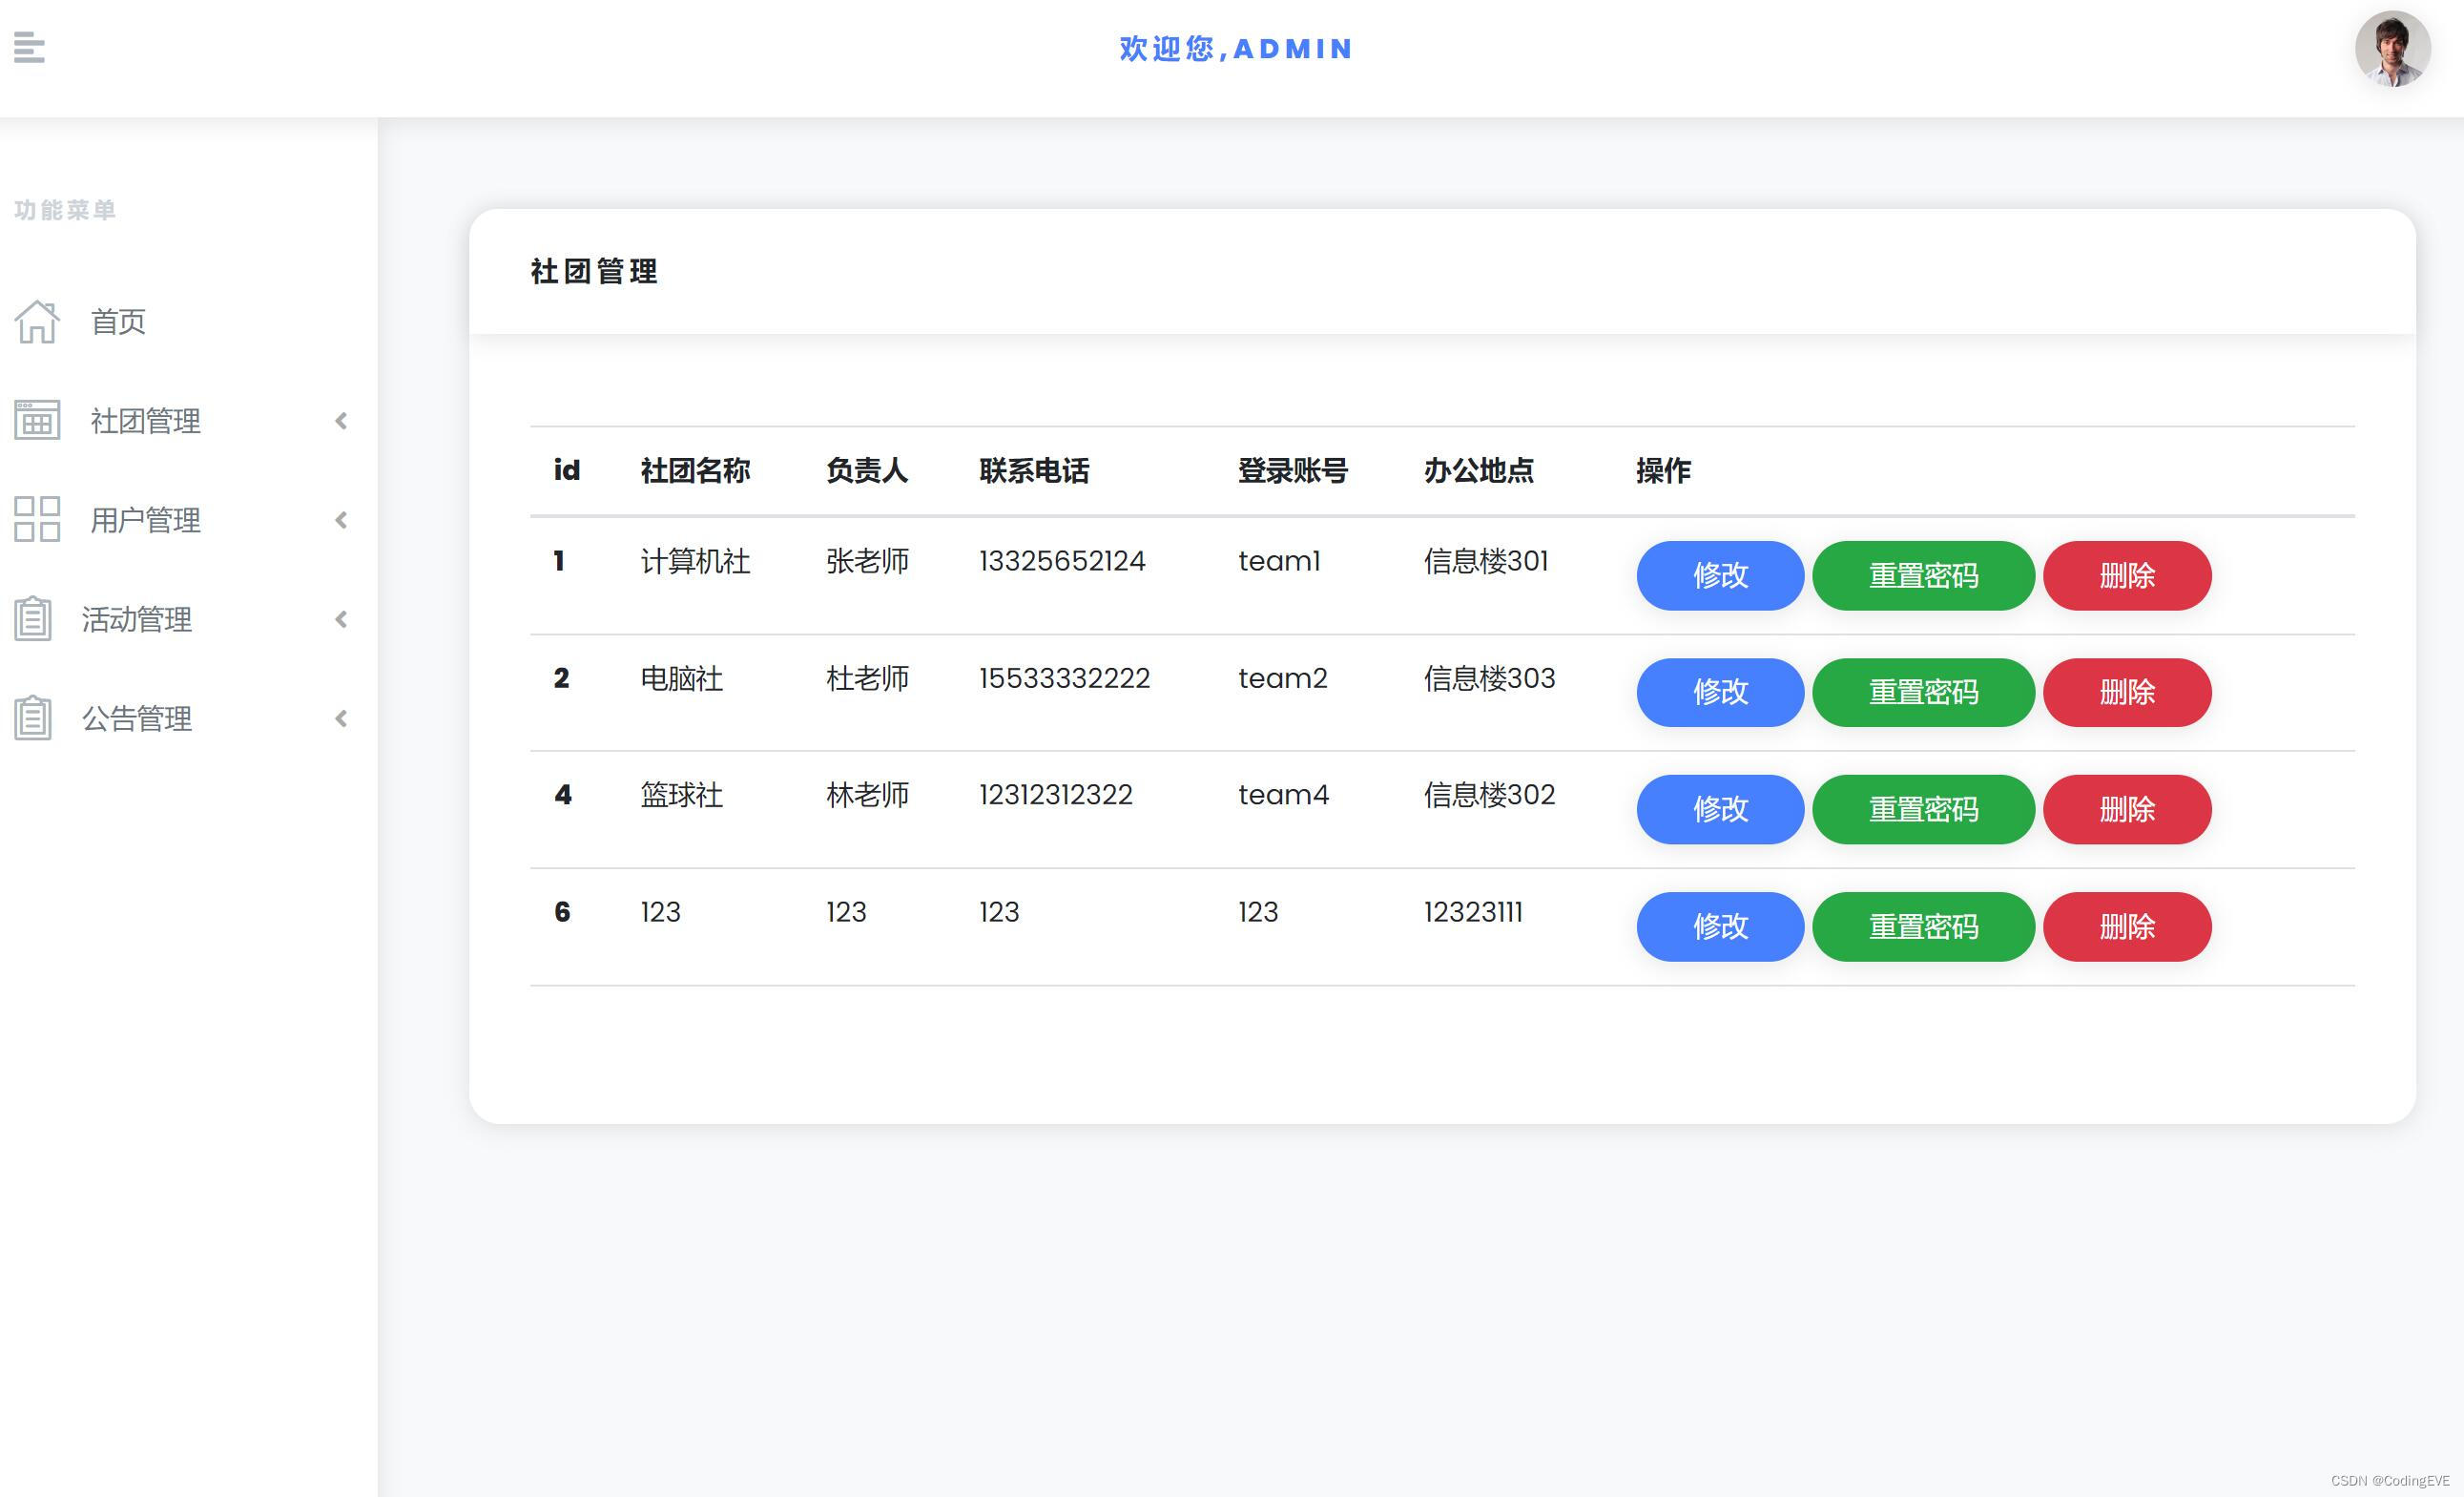Select the 篮球社 name cell
The height and width of the screenshot is (1497, 2464).
(x=681, y=795)
